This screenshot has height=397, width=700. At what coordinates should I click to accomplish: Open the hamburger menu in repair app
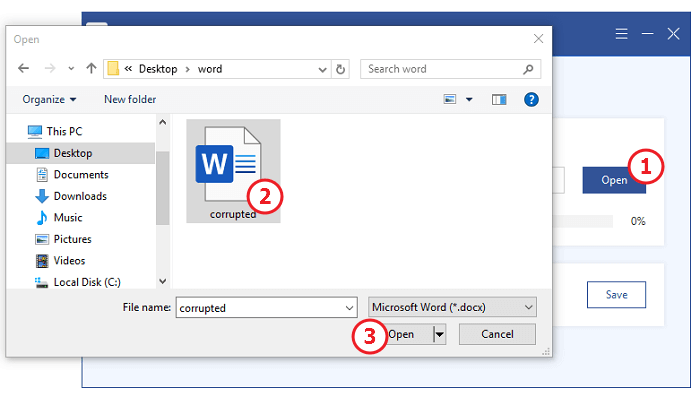[621, 34]
